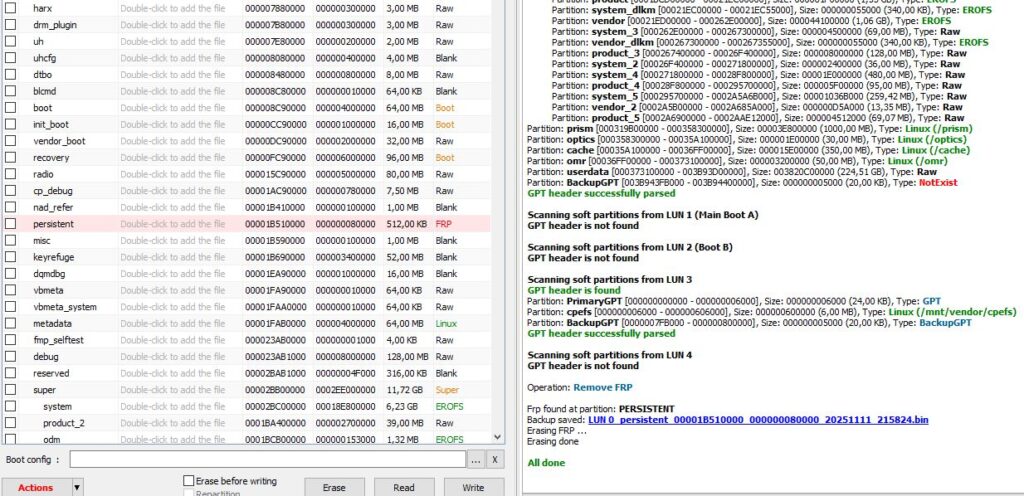The height and width of the screenshot is (496, 1024).
Task: Clear Boot config with the X button
Action: [x=496, y=459]
